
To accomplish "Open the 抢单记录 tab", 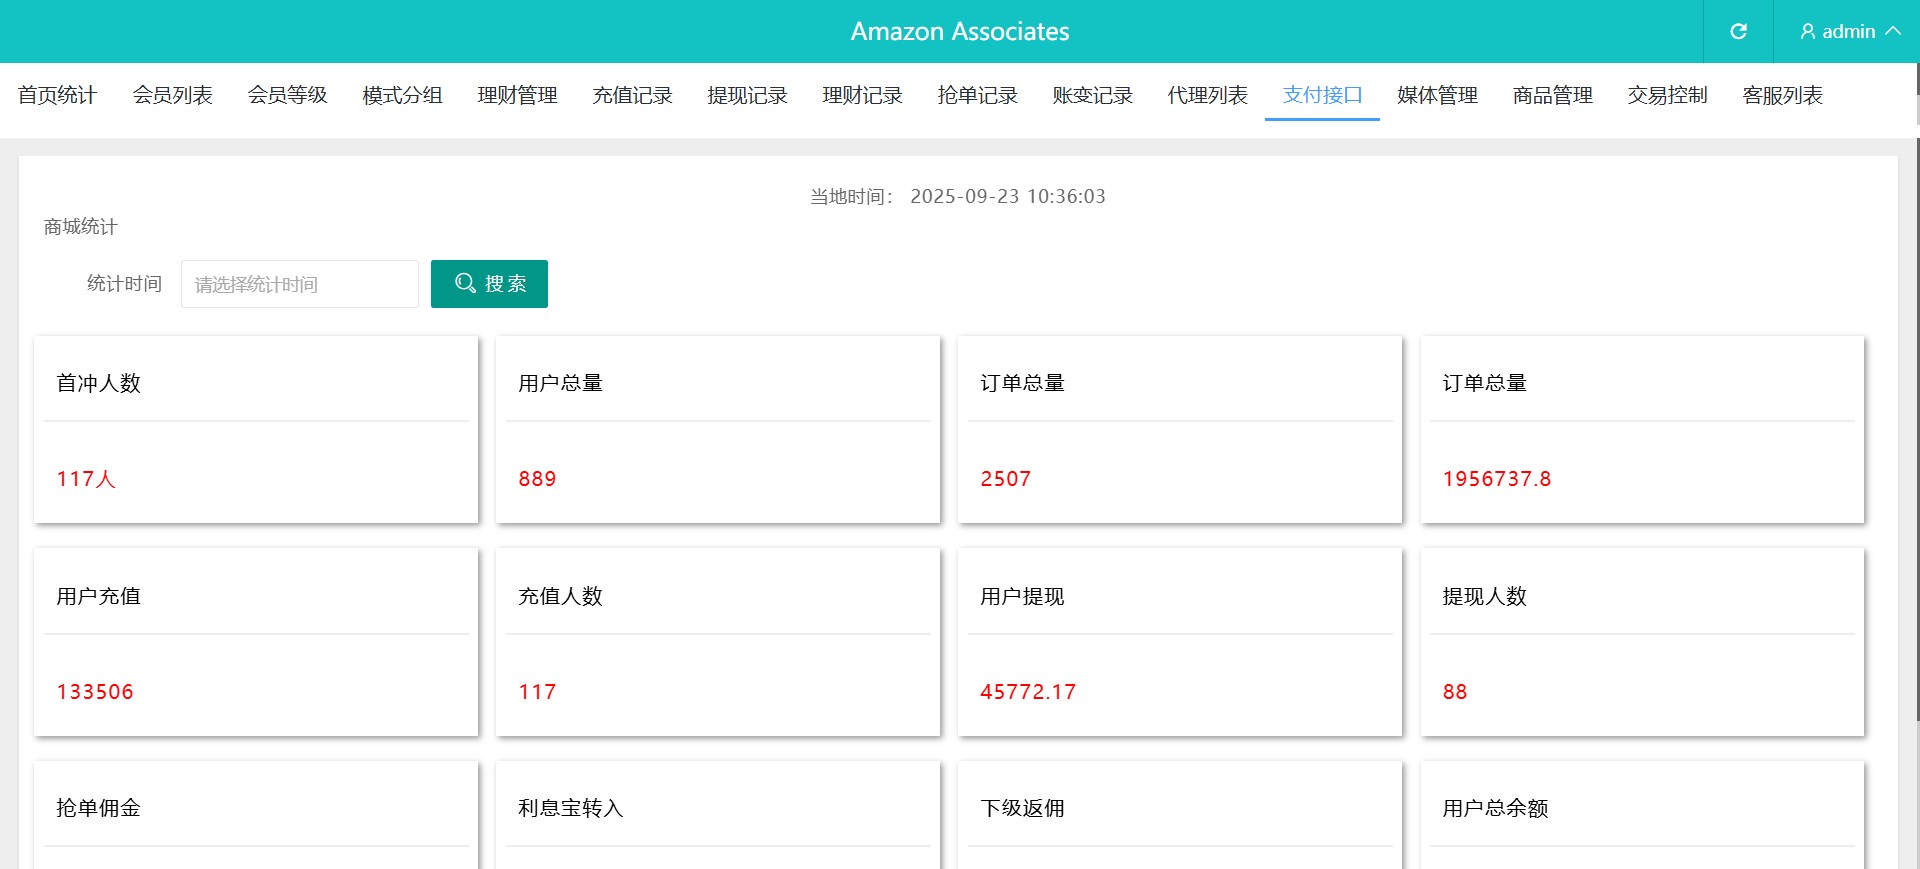I will [x=977, y=95].
